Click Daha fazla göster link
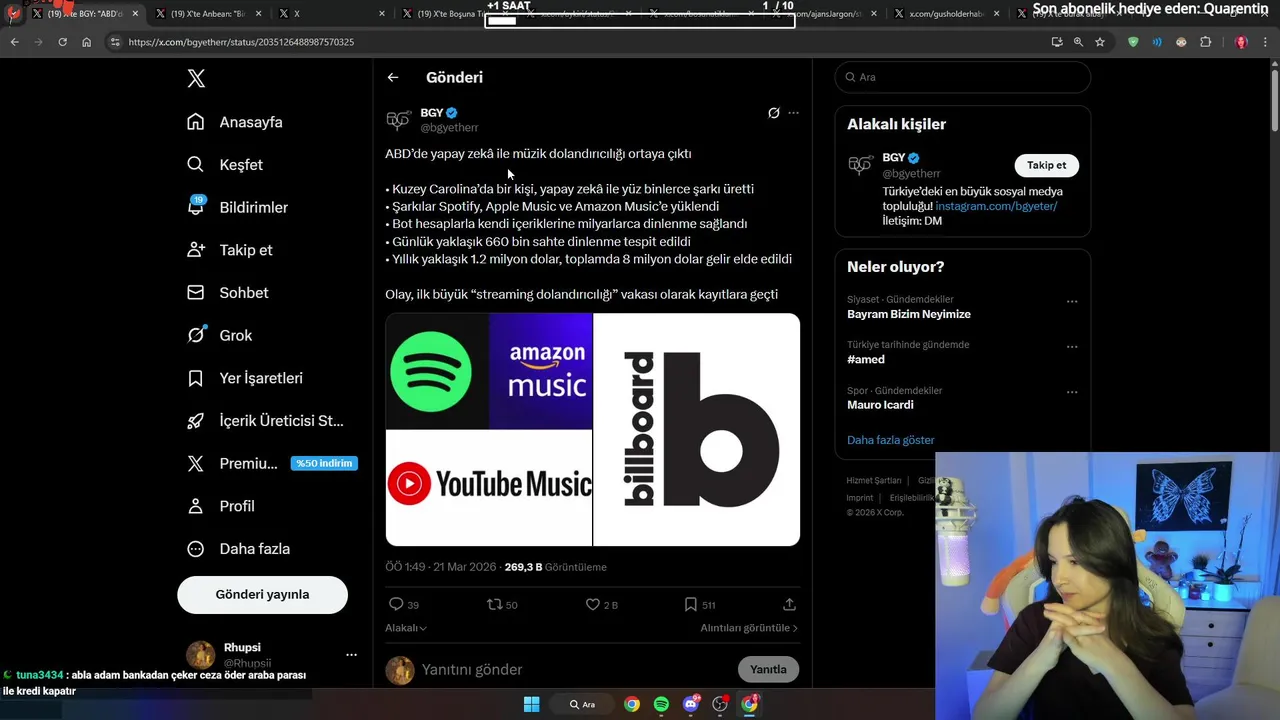The image size is (1280, 720). click(x=891, y=440)
